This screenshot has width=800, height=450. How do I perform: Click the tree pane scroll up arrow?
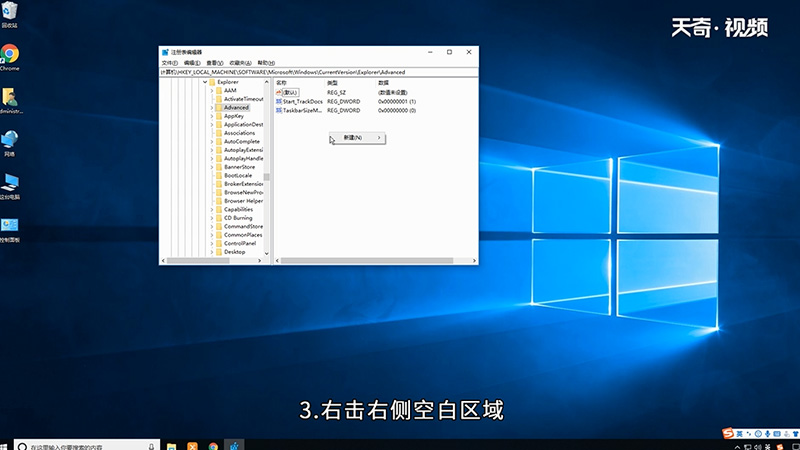pos(266,82)
